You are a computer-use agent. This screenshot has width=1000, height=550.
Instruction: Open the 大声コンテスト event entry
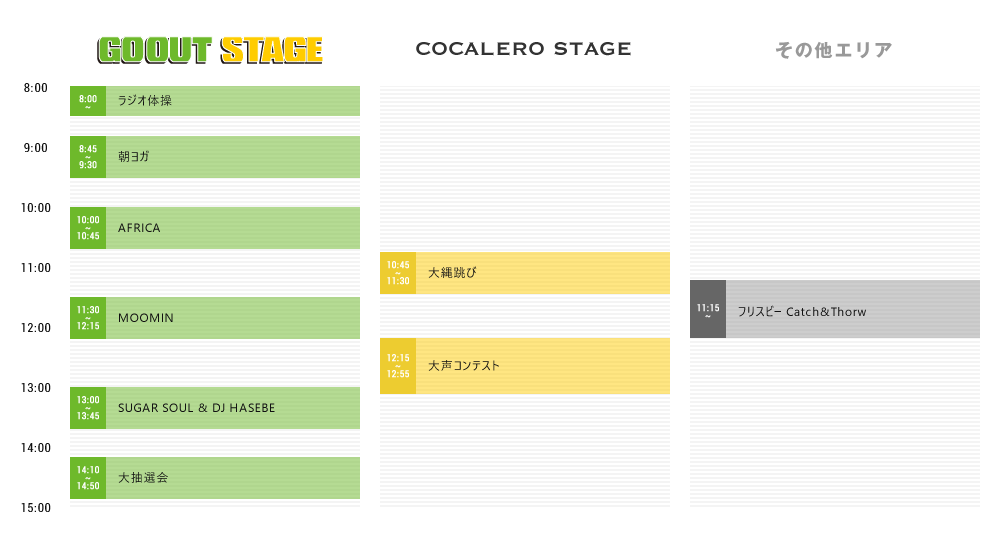click(x=525, y=366)
